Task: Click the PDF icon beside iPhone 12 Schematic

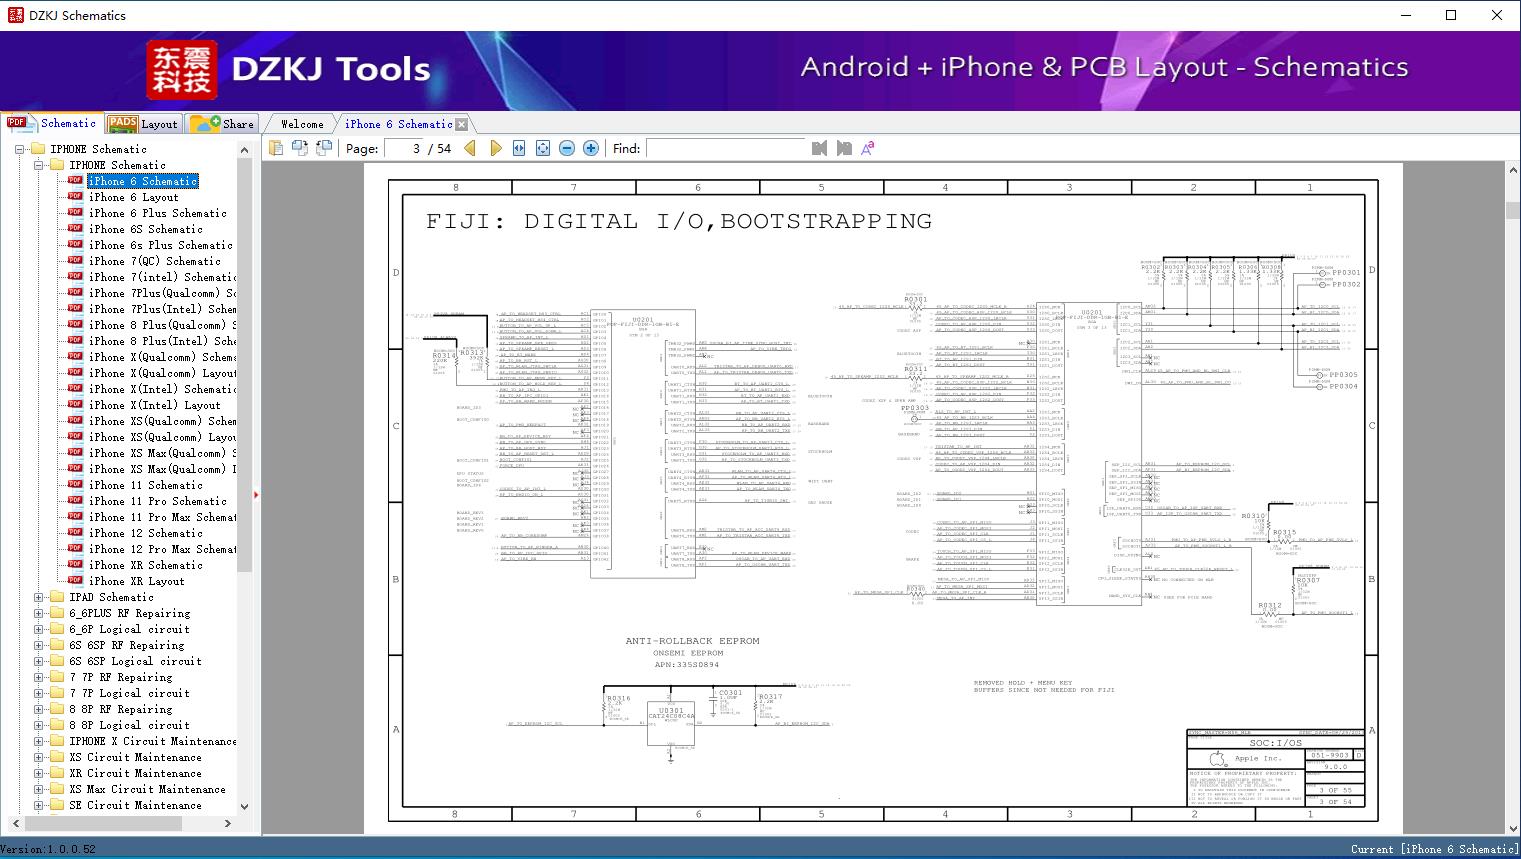Action: point(75,533)
